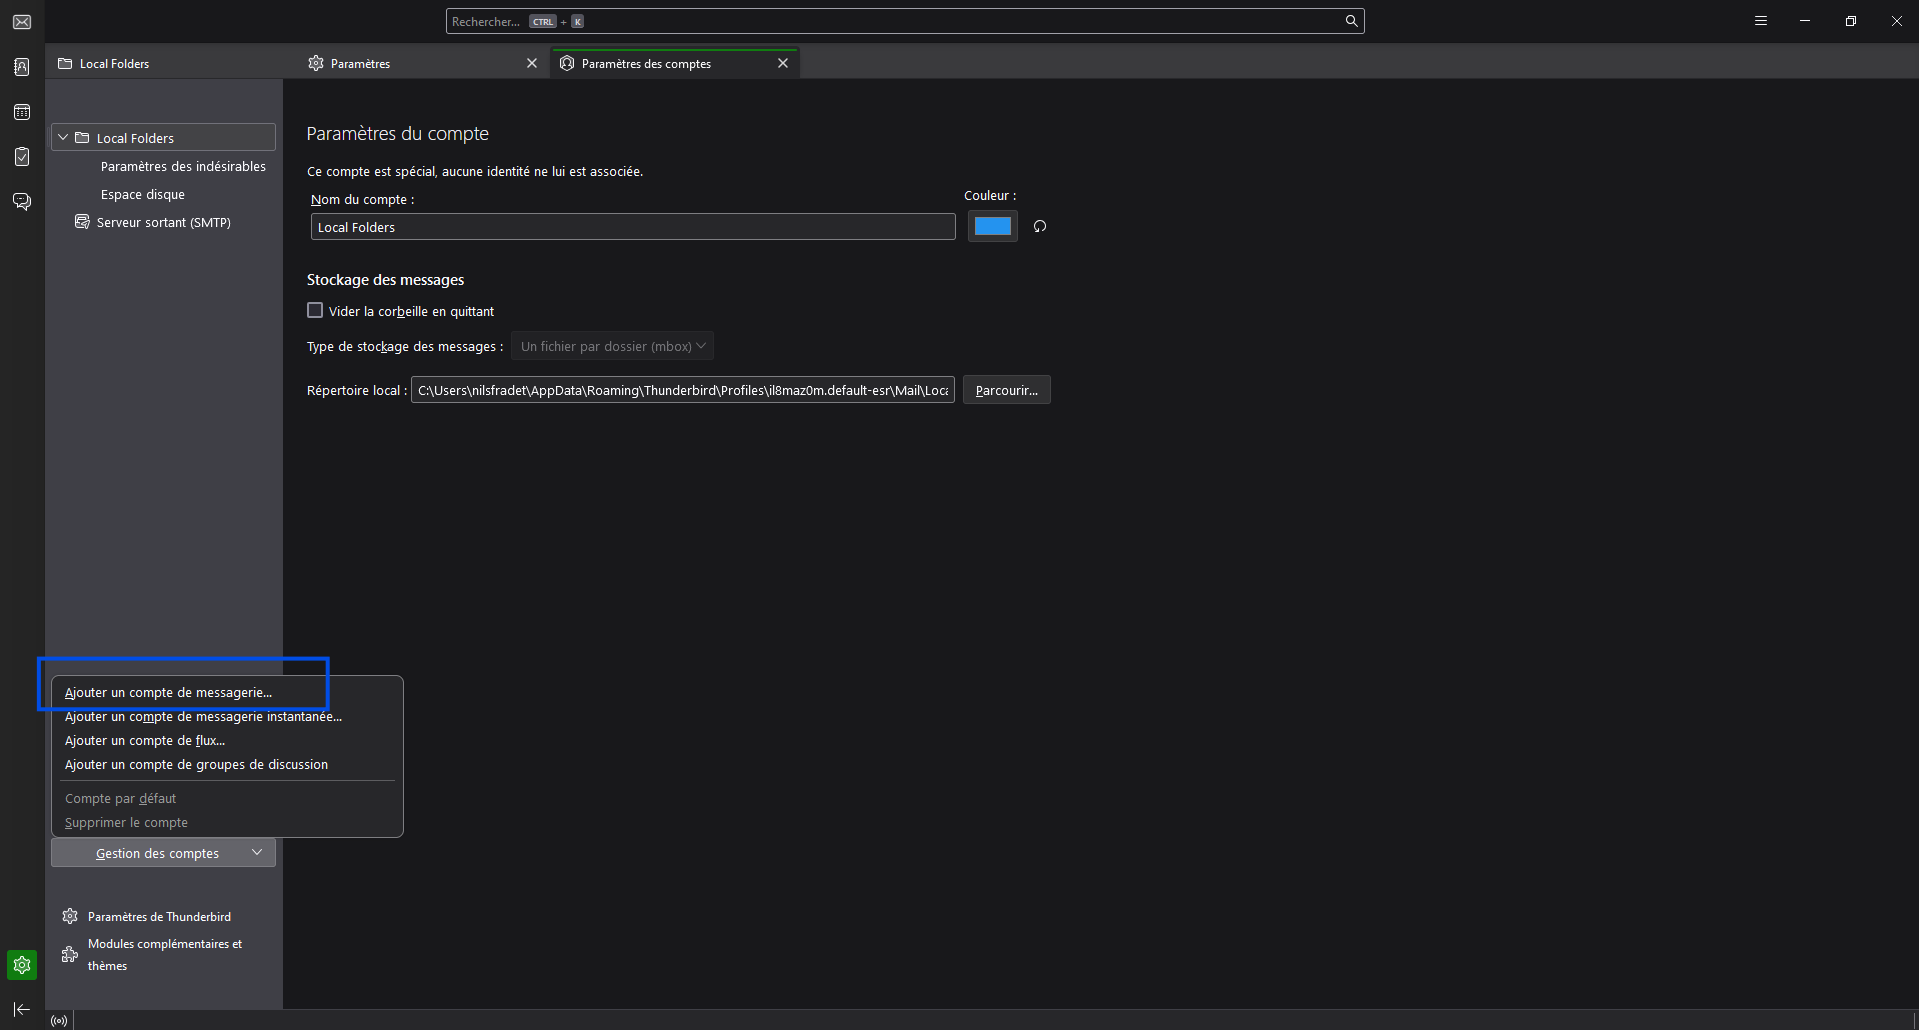Click the Parcourir button
The height and width of the screenshot is (1030, 1919).
click(x=1006, y=390)
